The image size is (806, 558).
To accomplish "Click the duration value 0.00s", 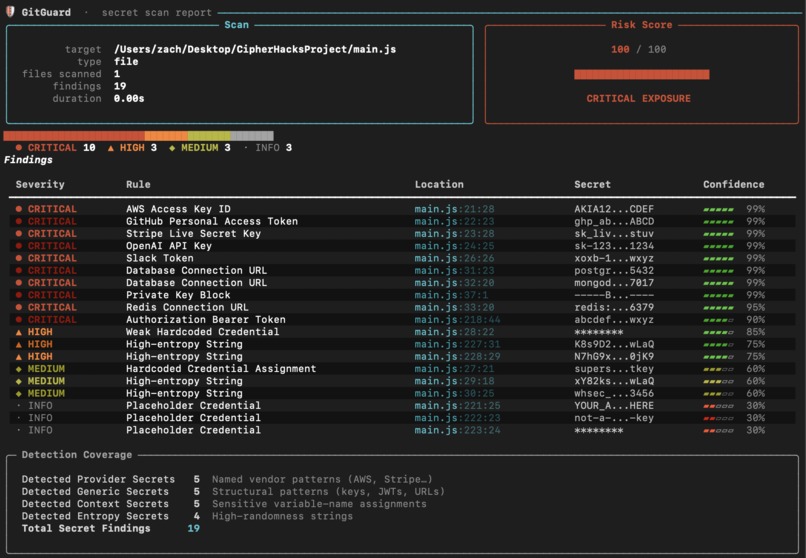I will click(129, 99).
